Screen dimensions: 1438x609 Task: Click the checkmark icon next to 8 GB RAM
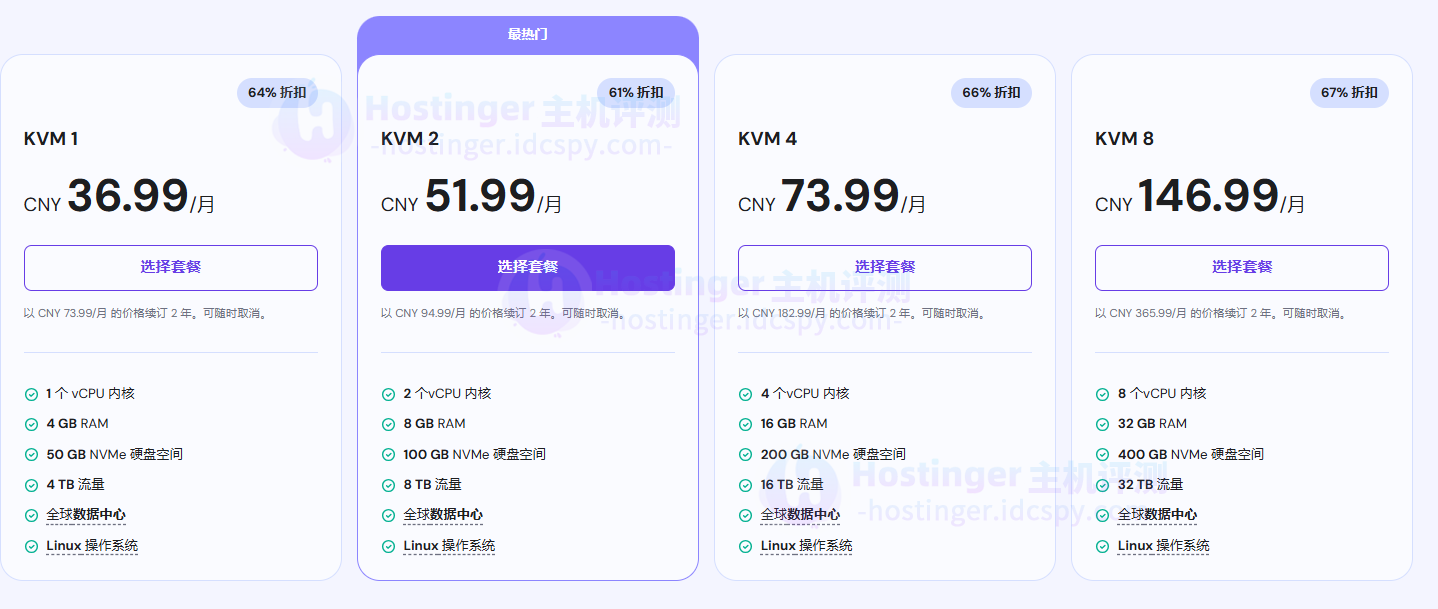(388, 424)
